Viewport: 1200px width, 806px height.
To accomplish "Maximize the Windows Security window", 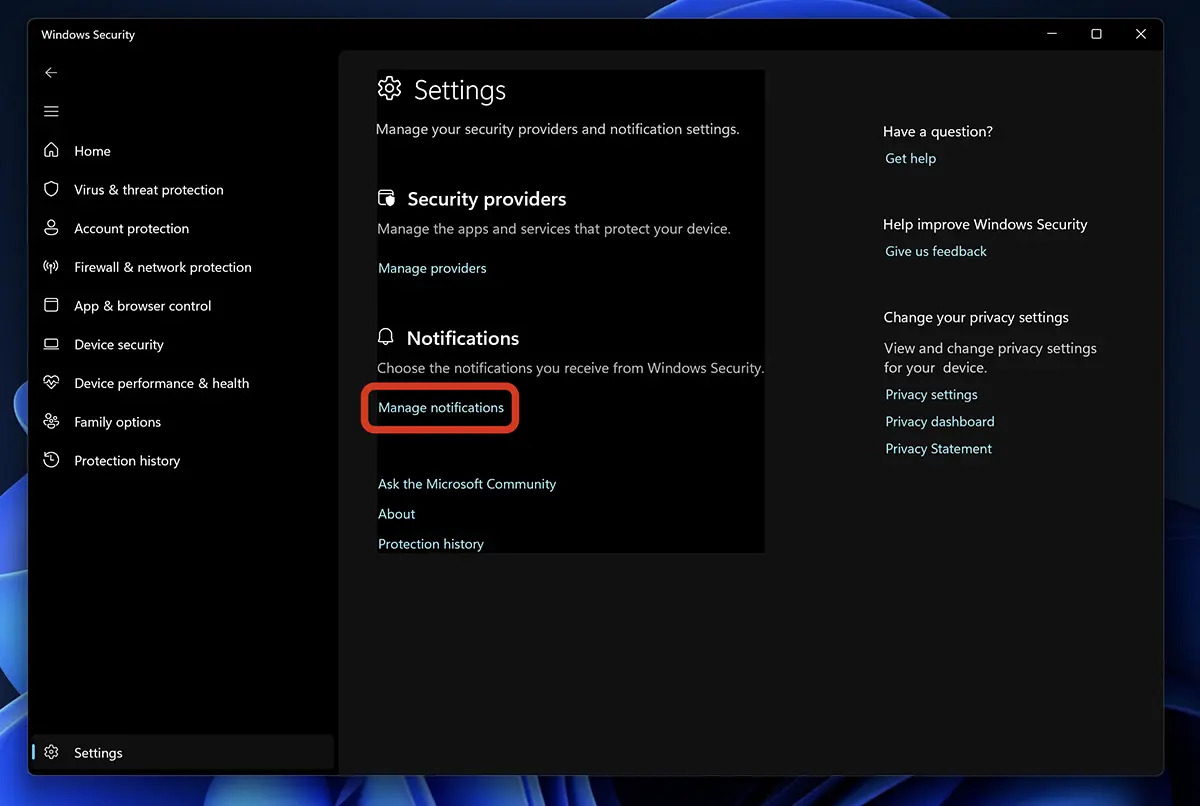I will (x=1096, y=34).
